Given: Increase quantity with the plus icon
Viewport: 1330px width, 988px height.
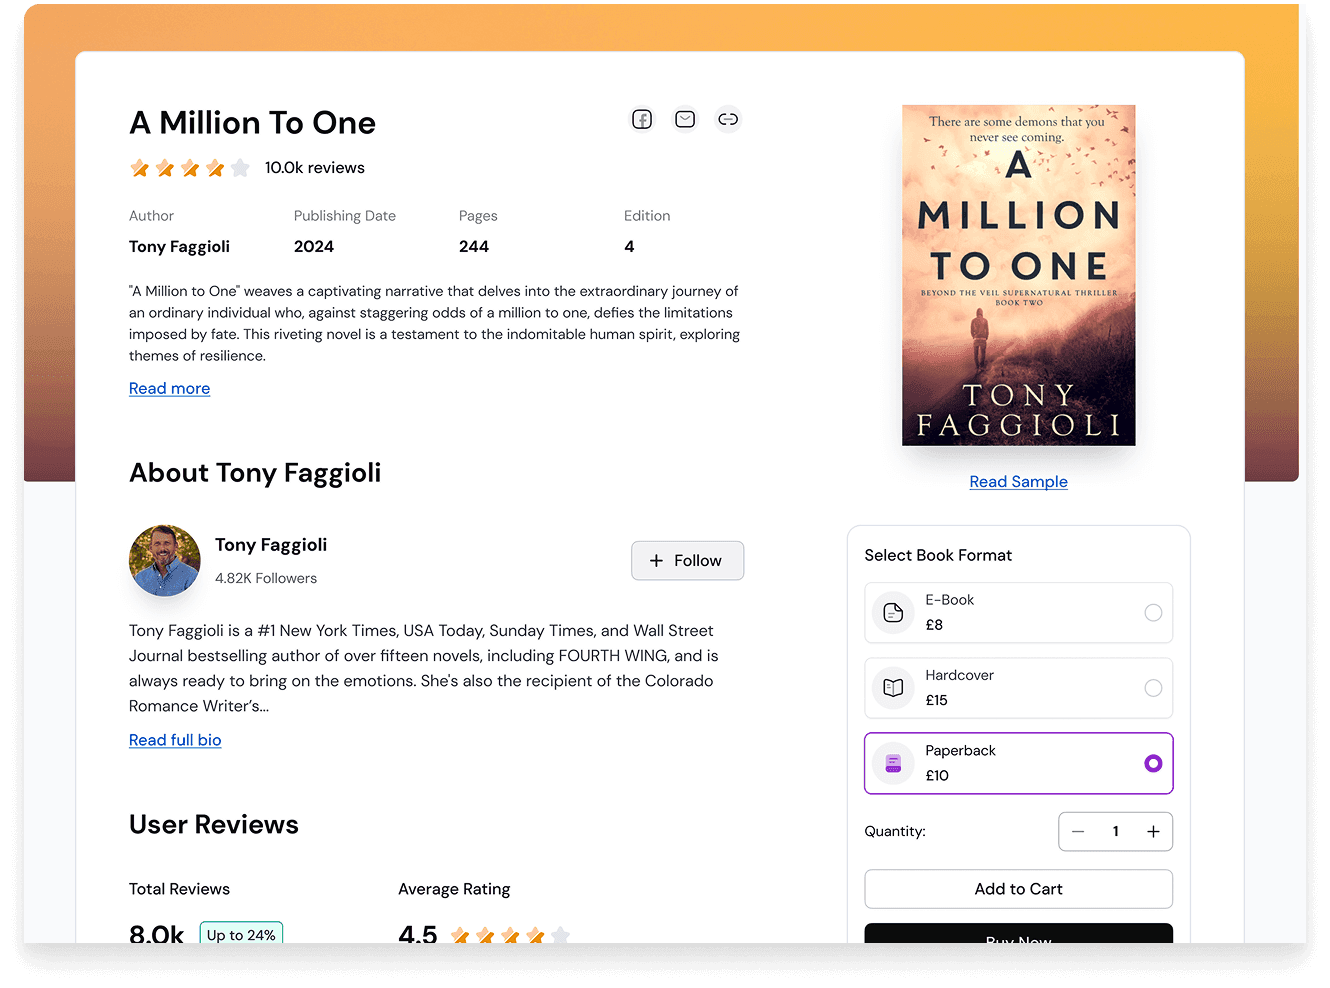Looking at the screenshot, I should click(x=1153, y=832).
